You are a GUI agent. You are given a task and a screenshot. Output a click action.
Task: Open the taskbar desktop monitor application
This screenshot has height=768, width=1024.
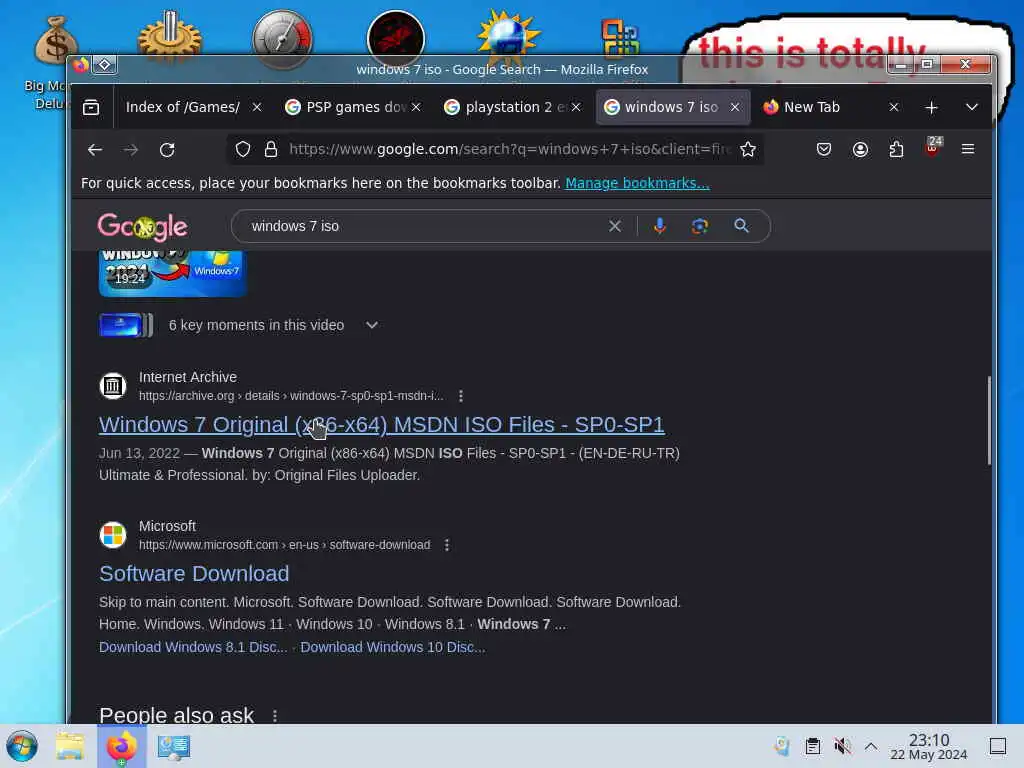[x=174, y=746]
